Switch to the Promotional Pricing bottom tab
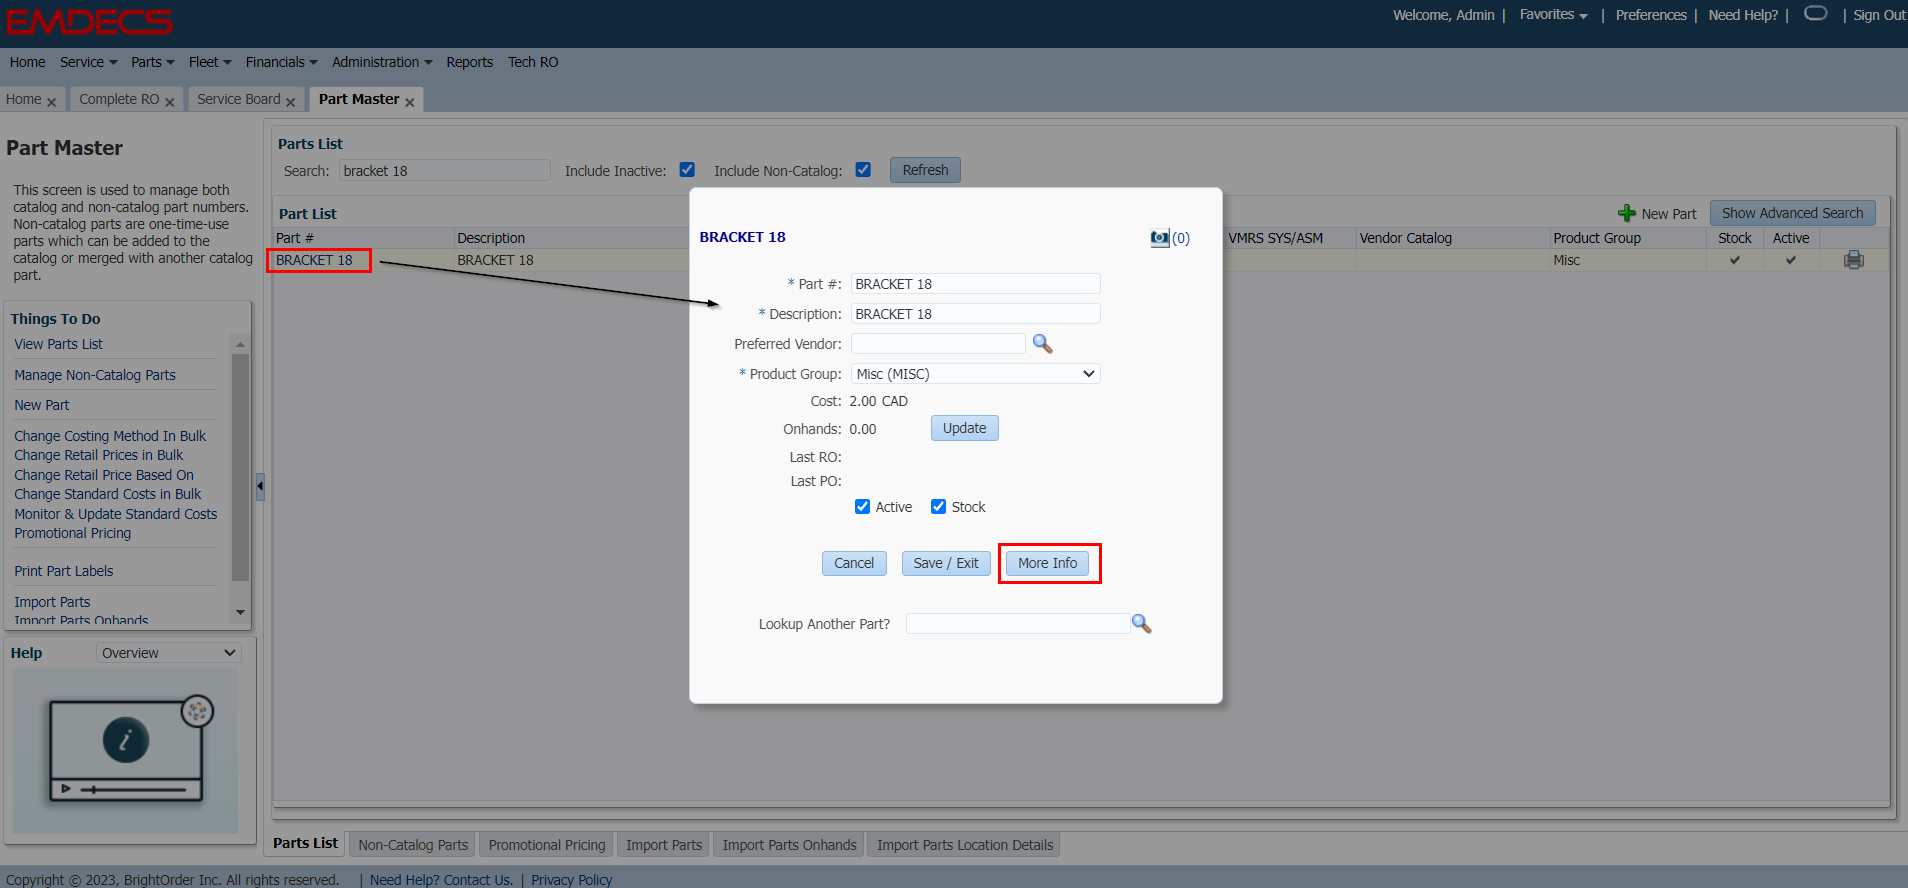1908x888 pixels. coord(547,845)
